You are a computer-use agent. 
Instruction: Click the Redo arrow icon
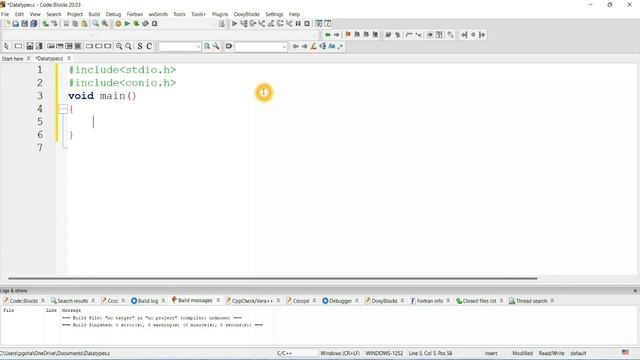click(54, 24)
